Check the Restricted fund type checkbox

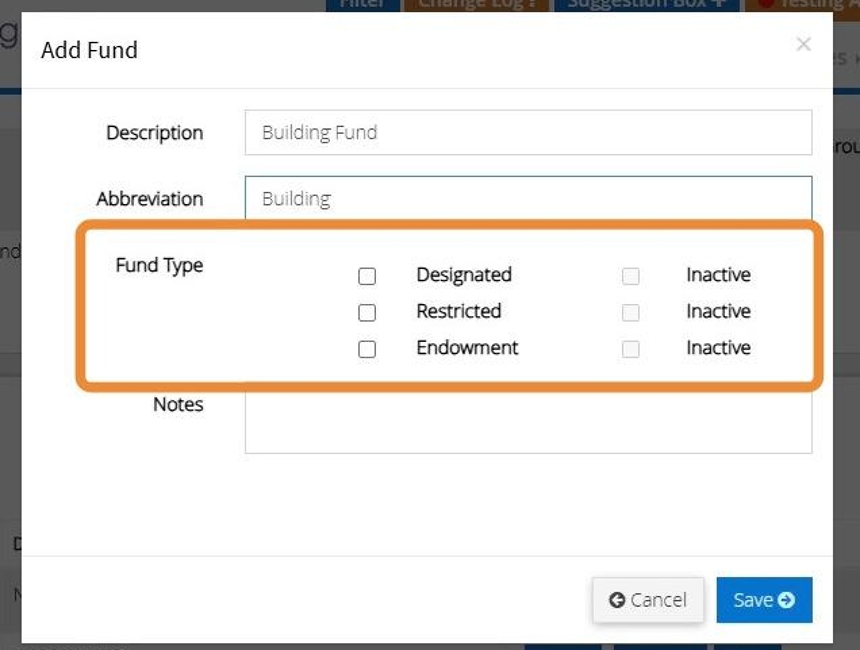pyautogui.click(x=367, y=312)
